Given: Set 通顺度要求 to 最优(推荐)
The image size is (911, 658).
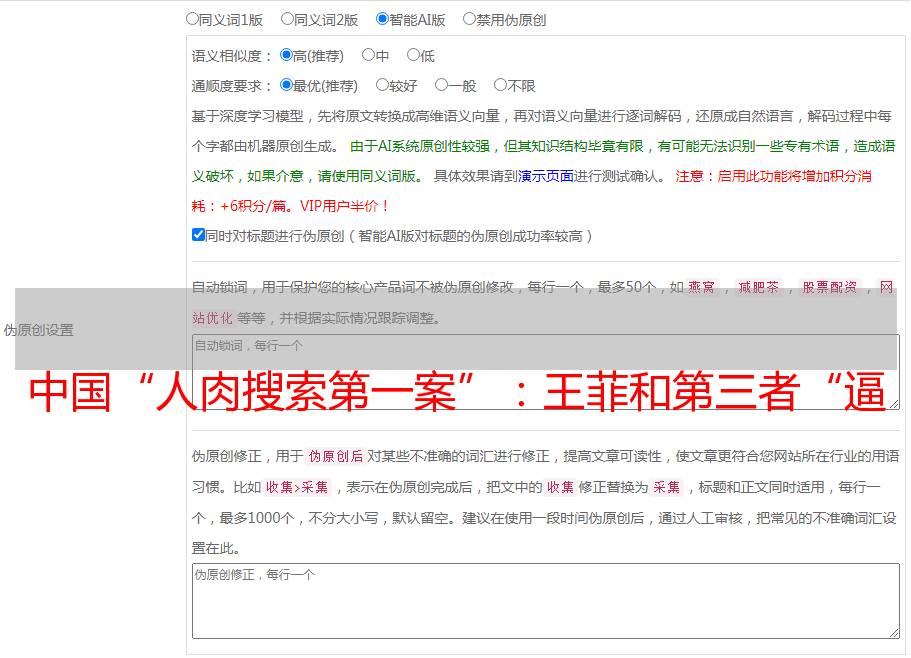Looking at the screenshot, I should [x=286, y=85].
